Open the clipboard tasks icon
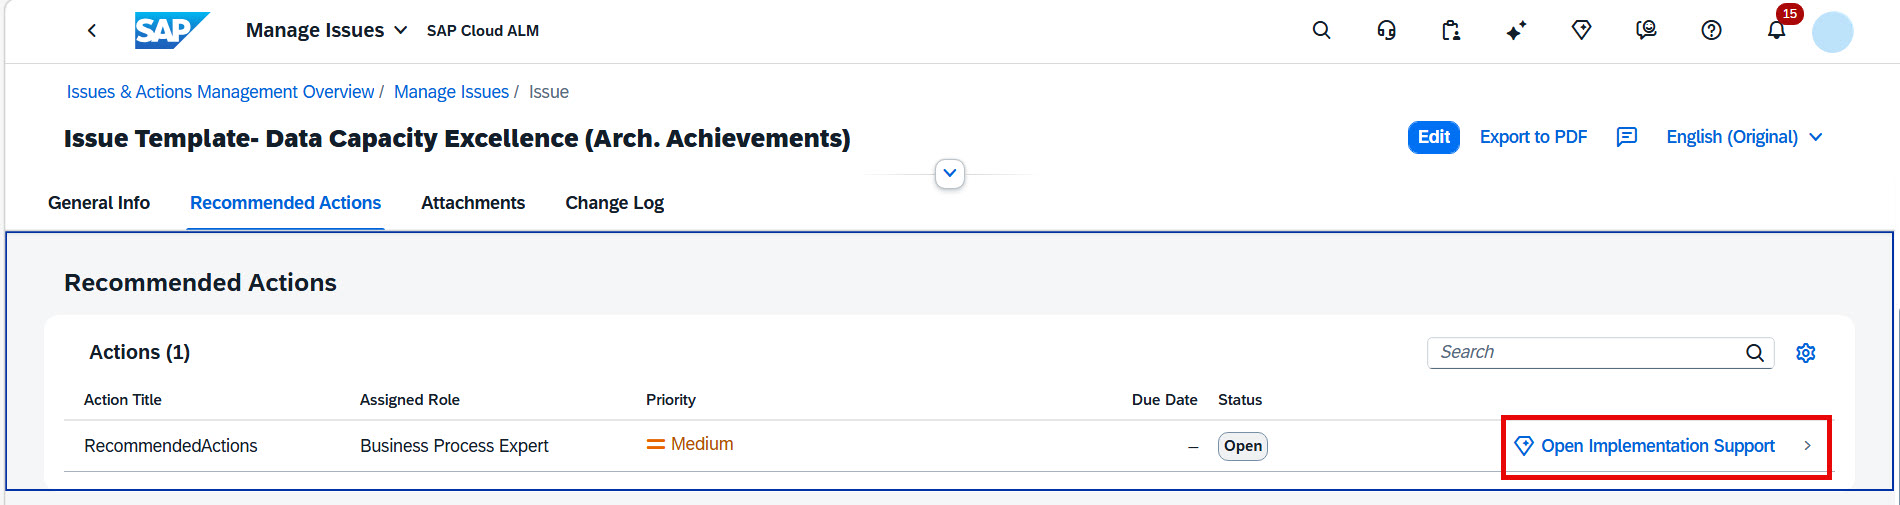The width and height of the screenshot is (1900, 505). [1451, 31]
